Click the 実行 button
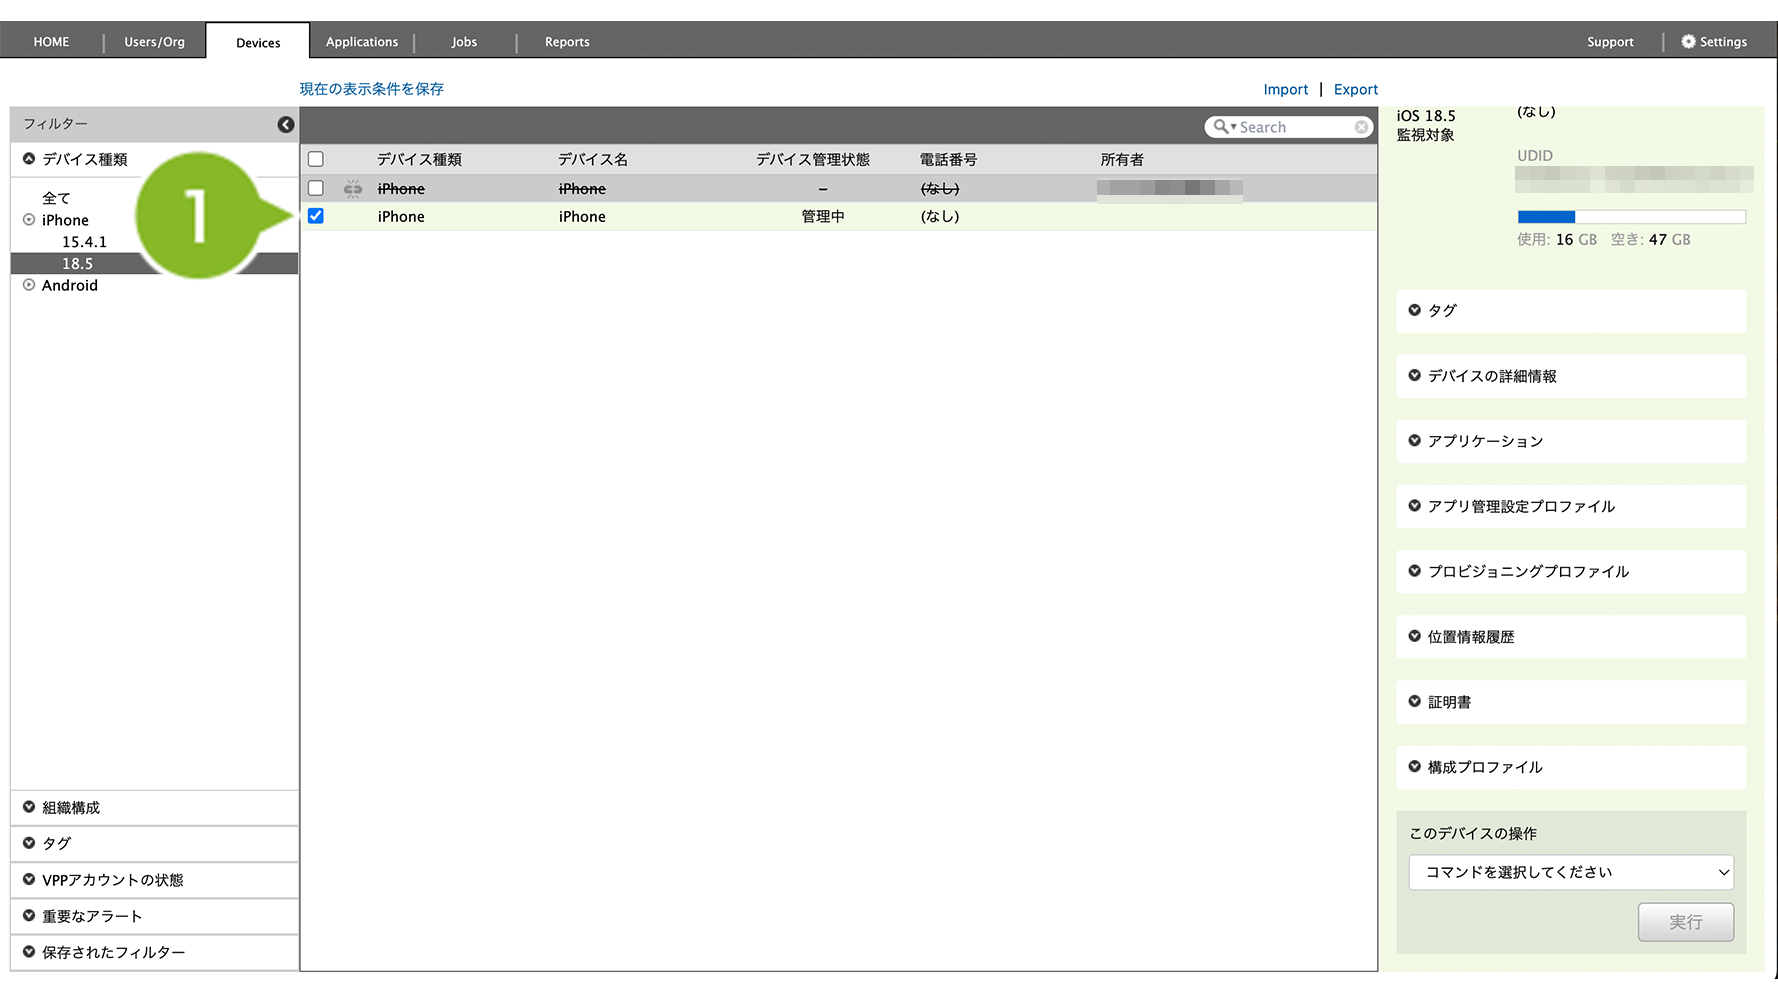Image resolution: width=1778 pixels, height=1000 pixels. pos(1685,922)
